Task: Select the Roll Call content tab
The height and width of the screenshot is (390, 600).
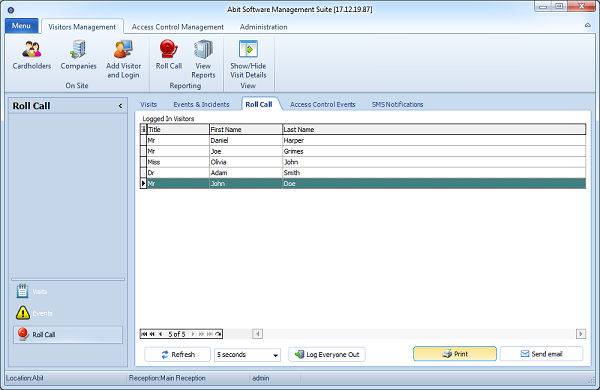Action: [259, 104]
